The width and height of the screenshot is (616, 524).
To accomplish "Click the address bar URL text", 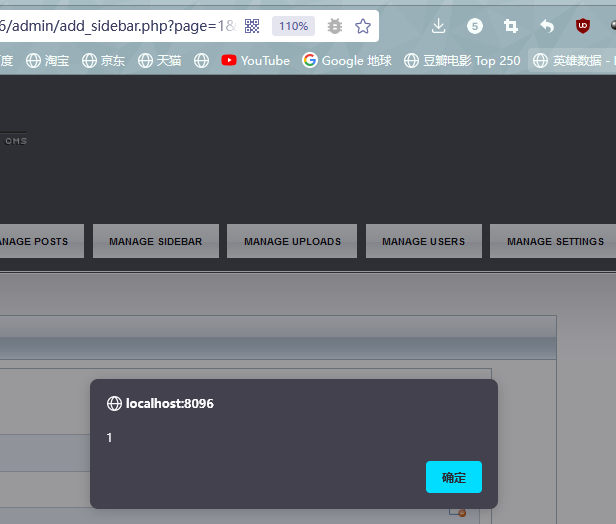I will 118,26.
